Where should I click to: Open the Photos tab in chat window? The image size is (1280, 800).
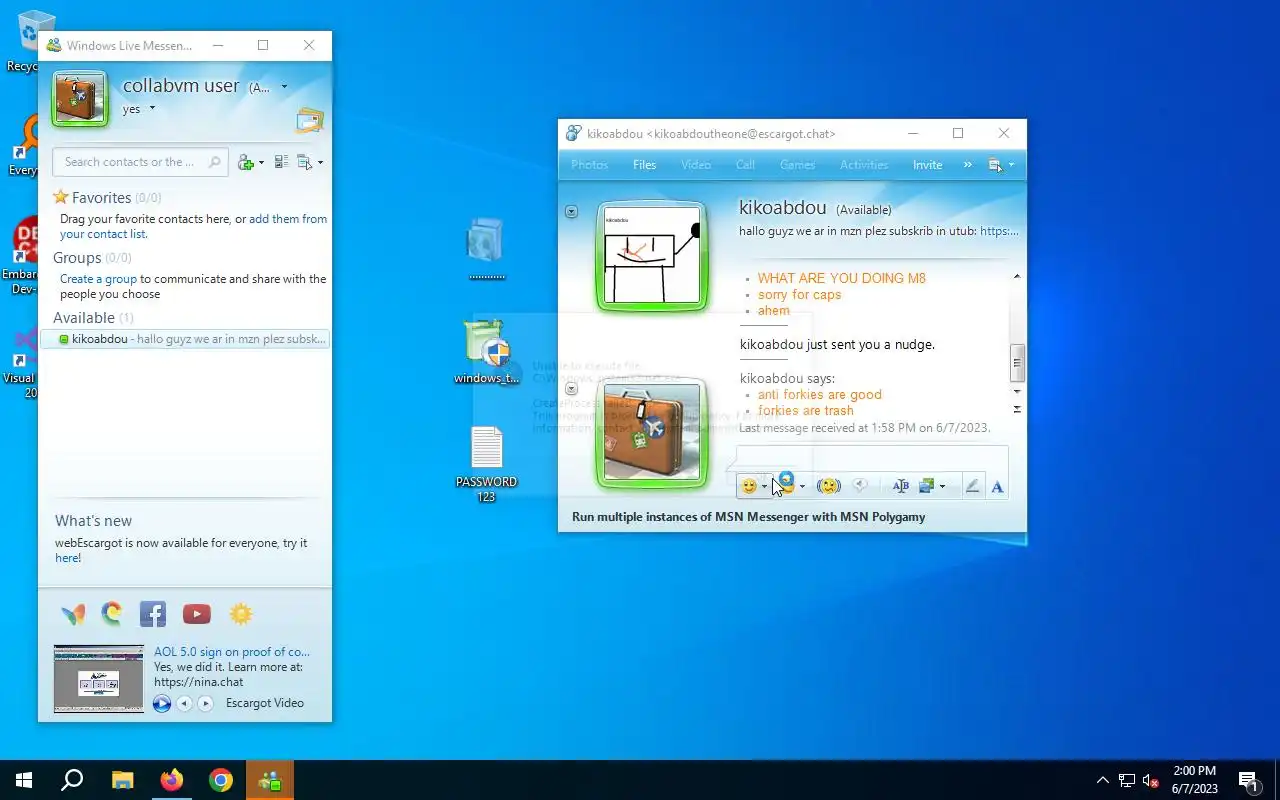coord(589,165)
